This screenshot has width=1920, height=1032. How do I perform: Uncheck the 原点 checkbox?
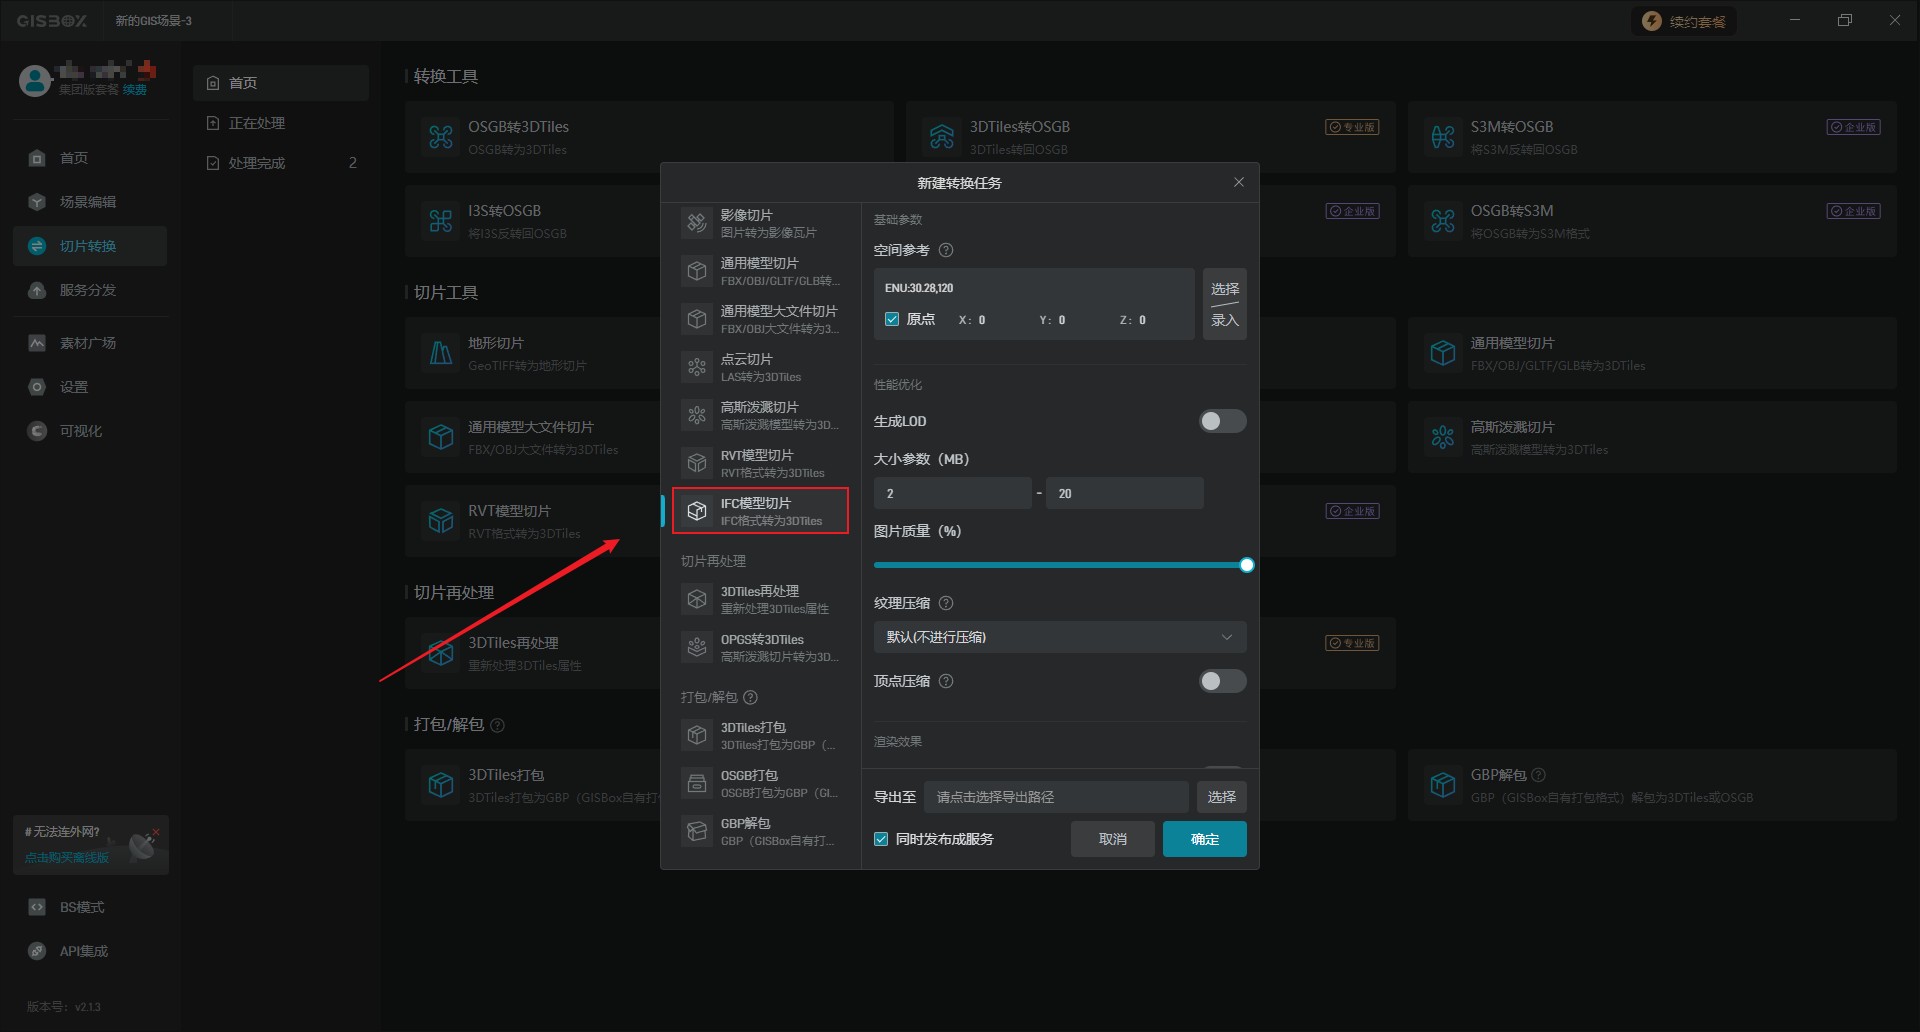point(892,319)
